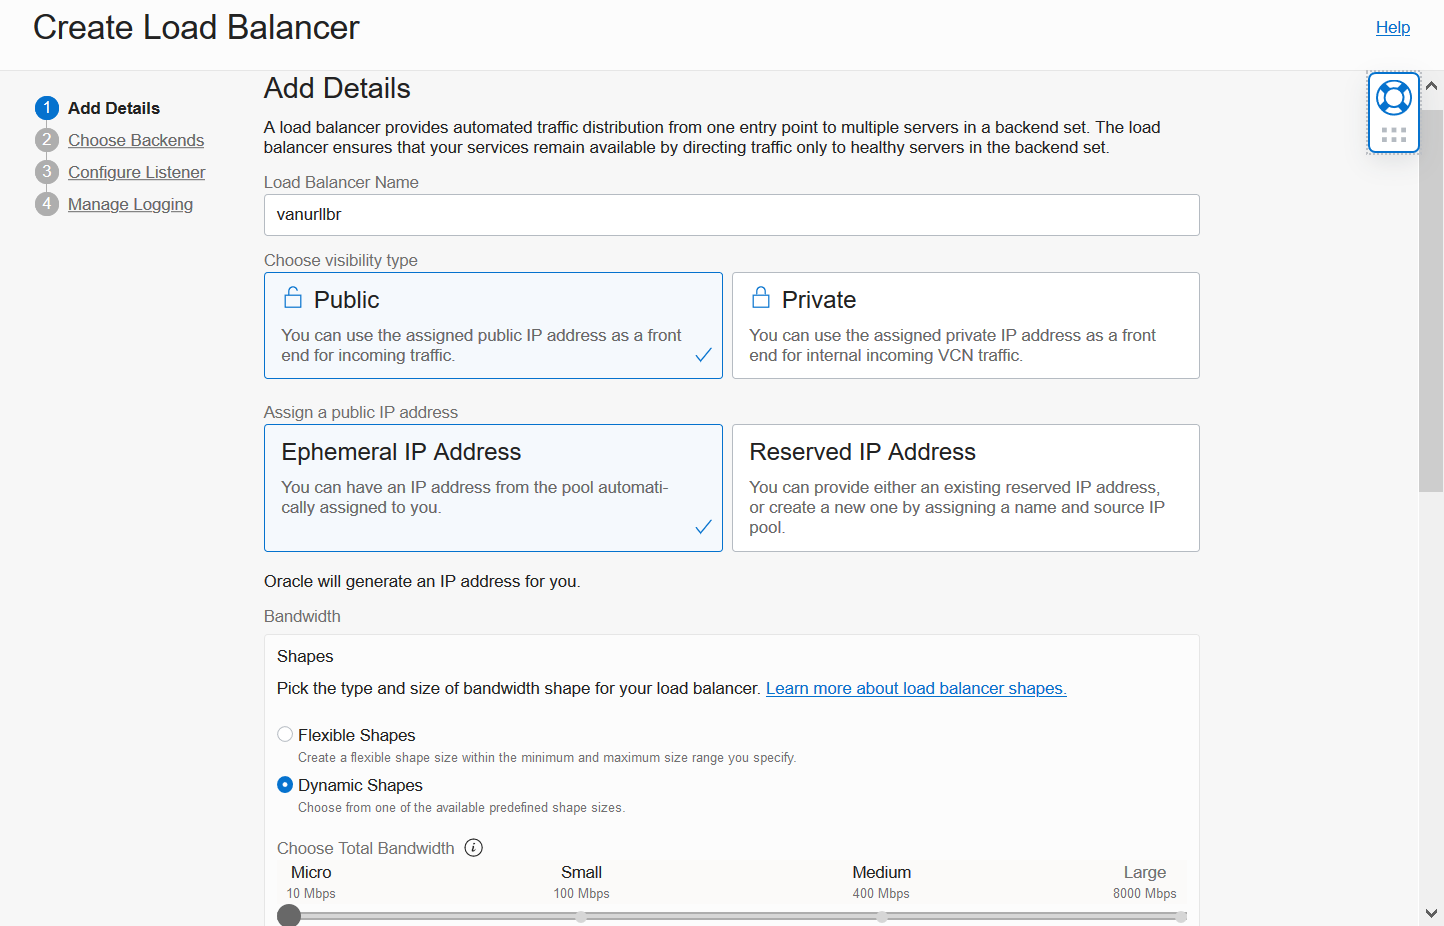Click inside the Load Balancer Name field

click(x=731, y=214)
